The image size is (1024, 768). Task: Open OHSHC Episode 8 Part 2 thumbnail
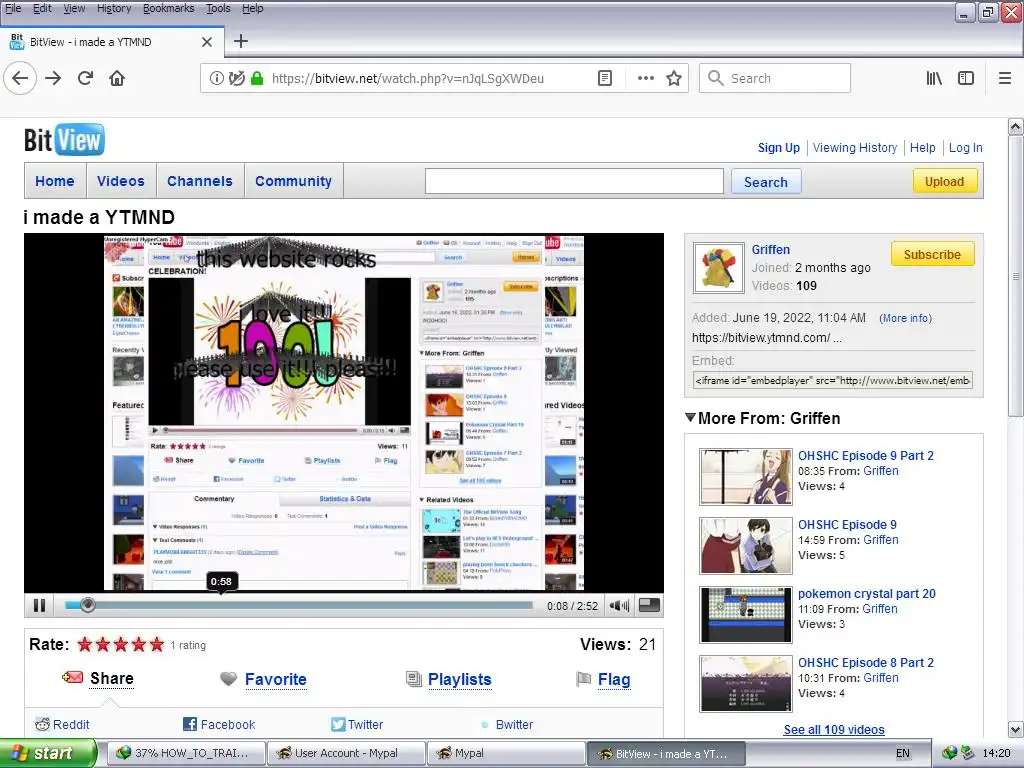(746, 684)
